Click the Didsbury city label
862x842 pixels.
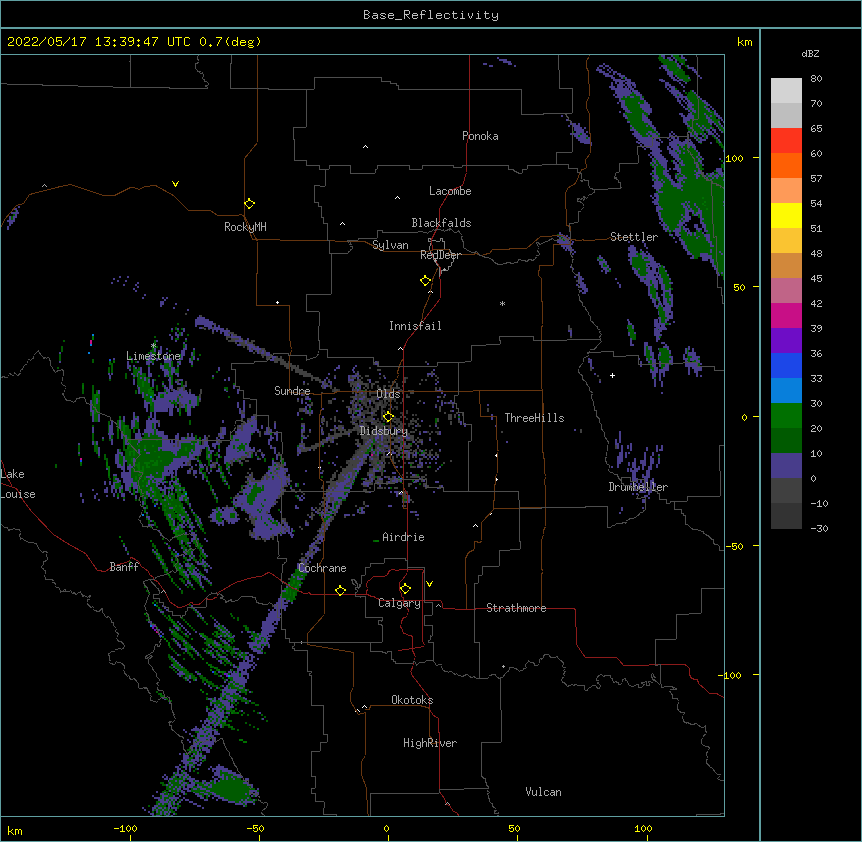click(x=384, y=431)
